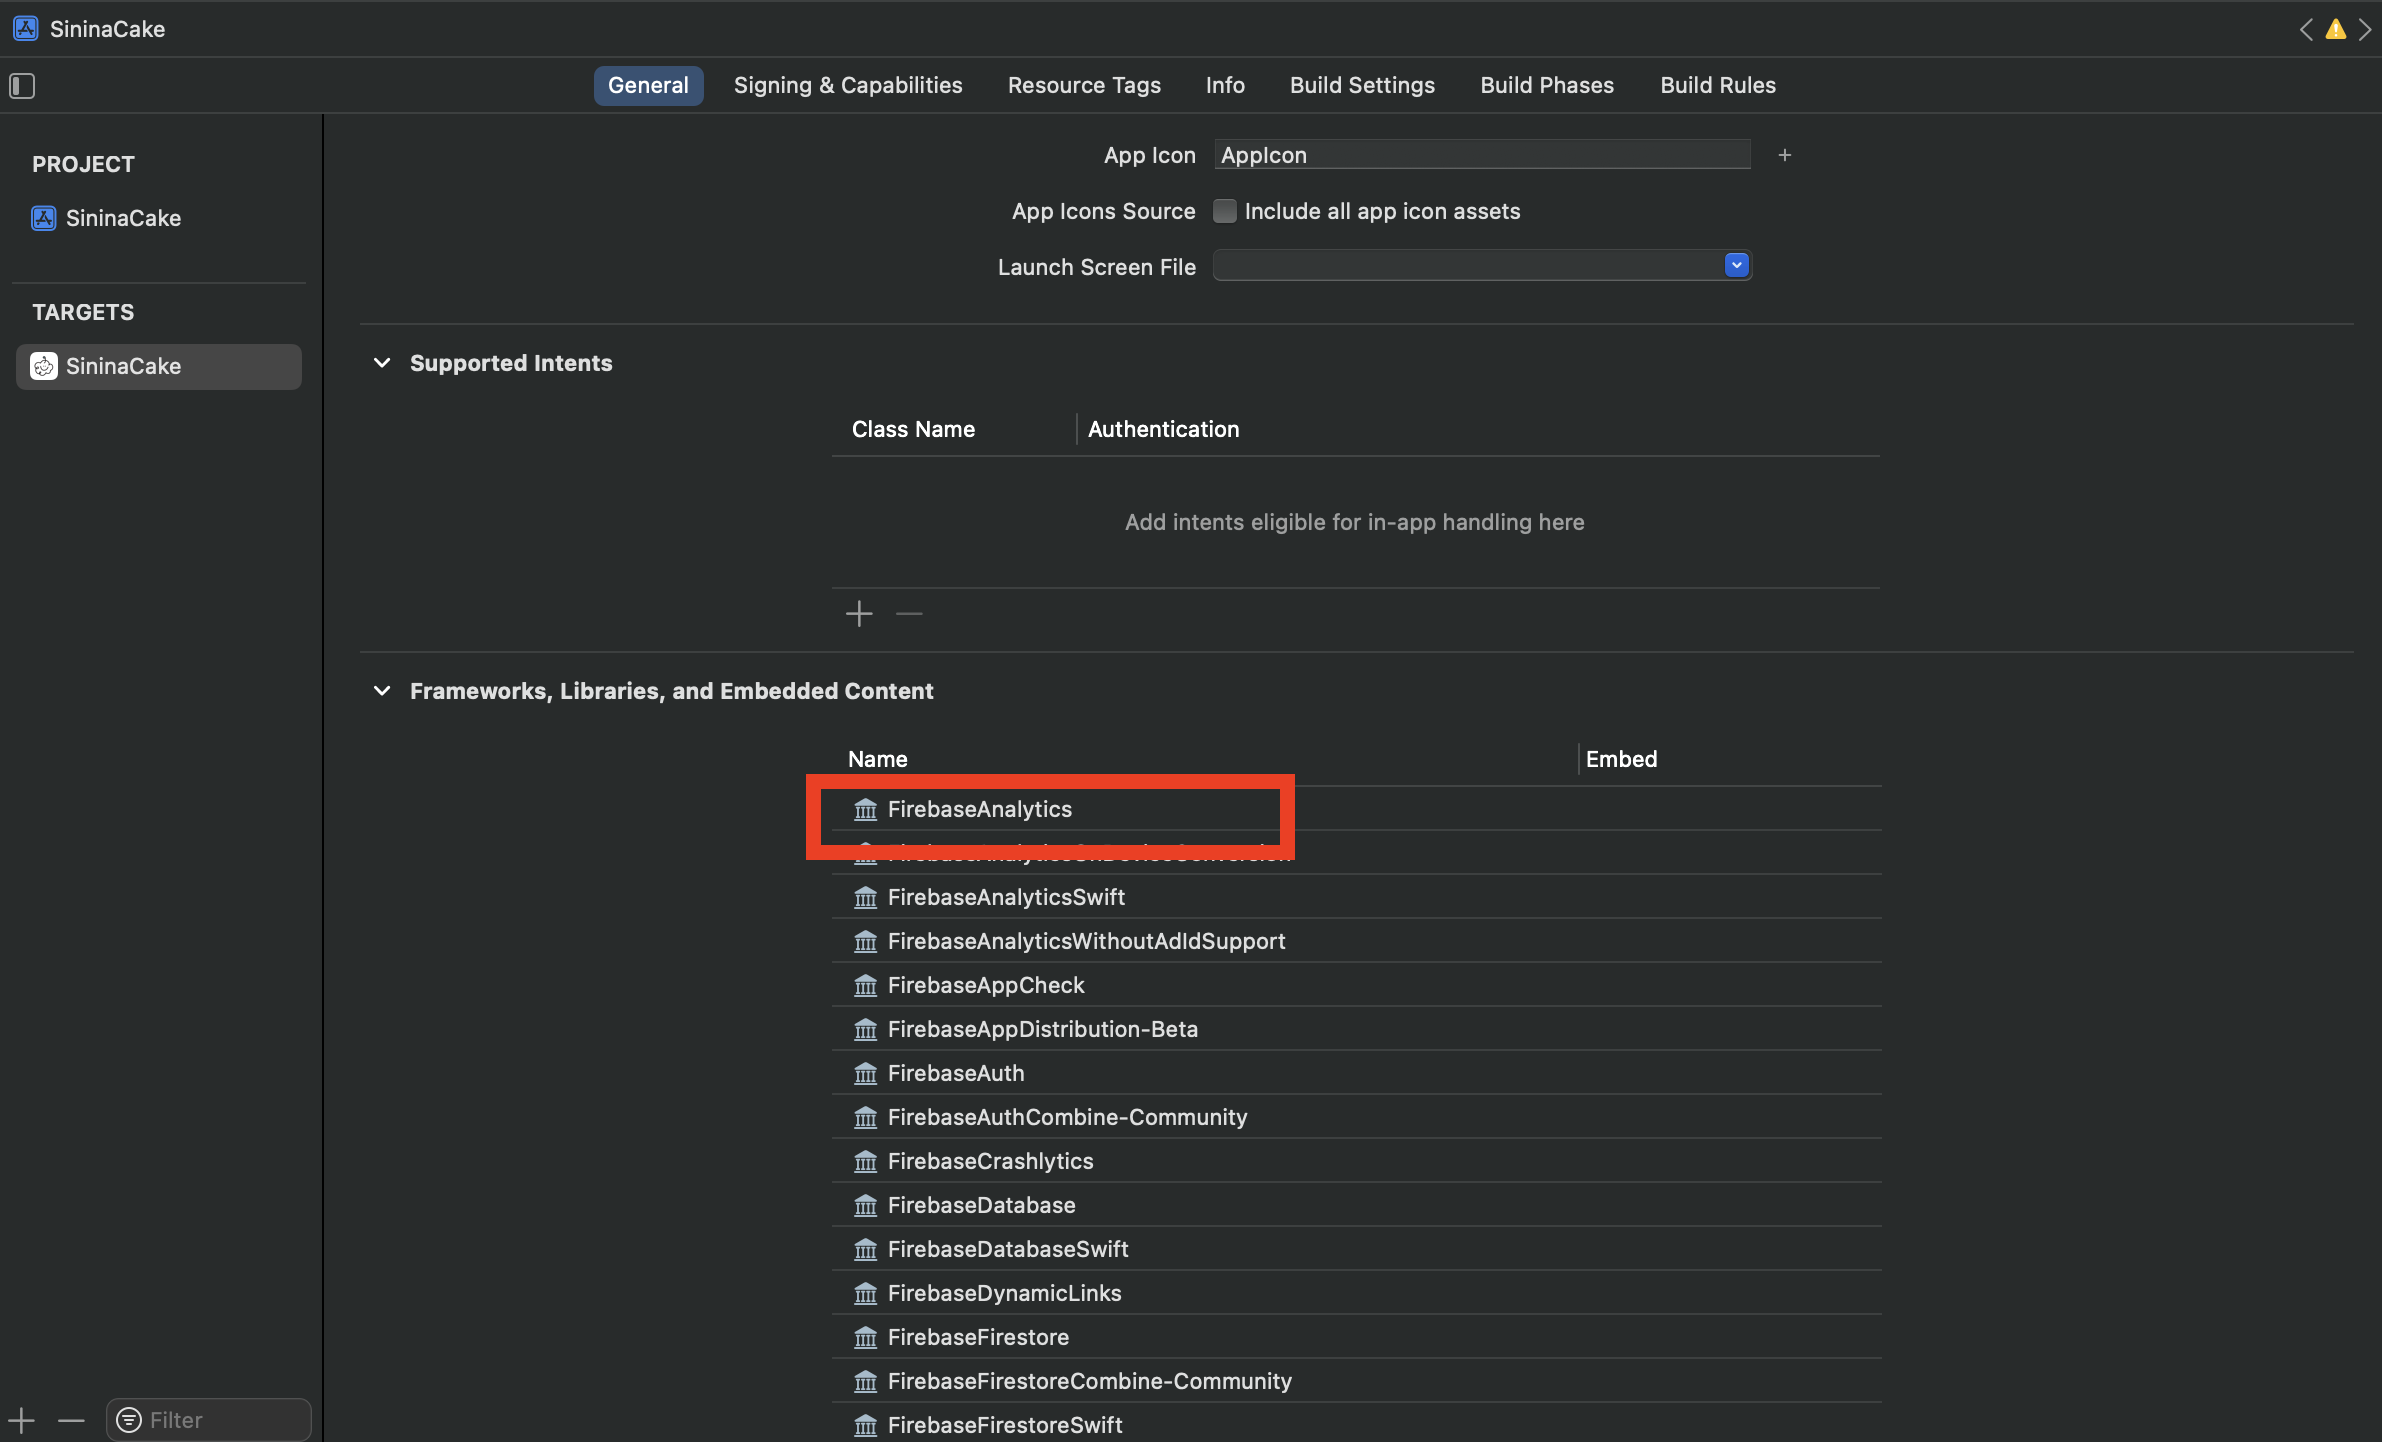Toggle the left navigator sidebar icon
This screenshot has height=1442, width=2382.
(22, 86)
